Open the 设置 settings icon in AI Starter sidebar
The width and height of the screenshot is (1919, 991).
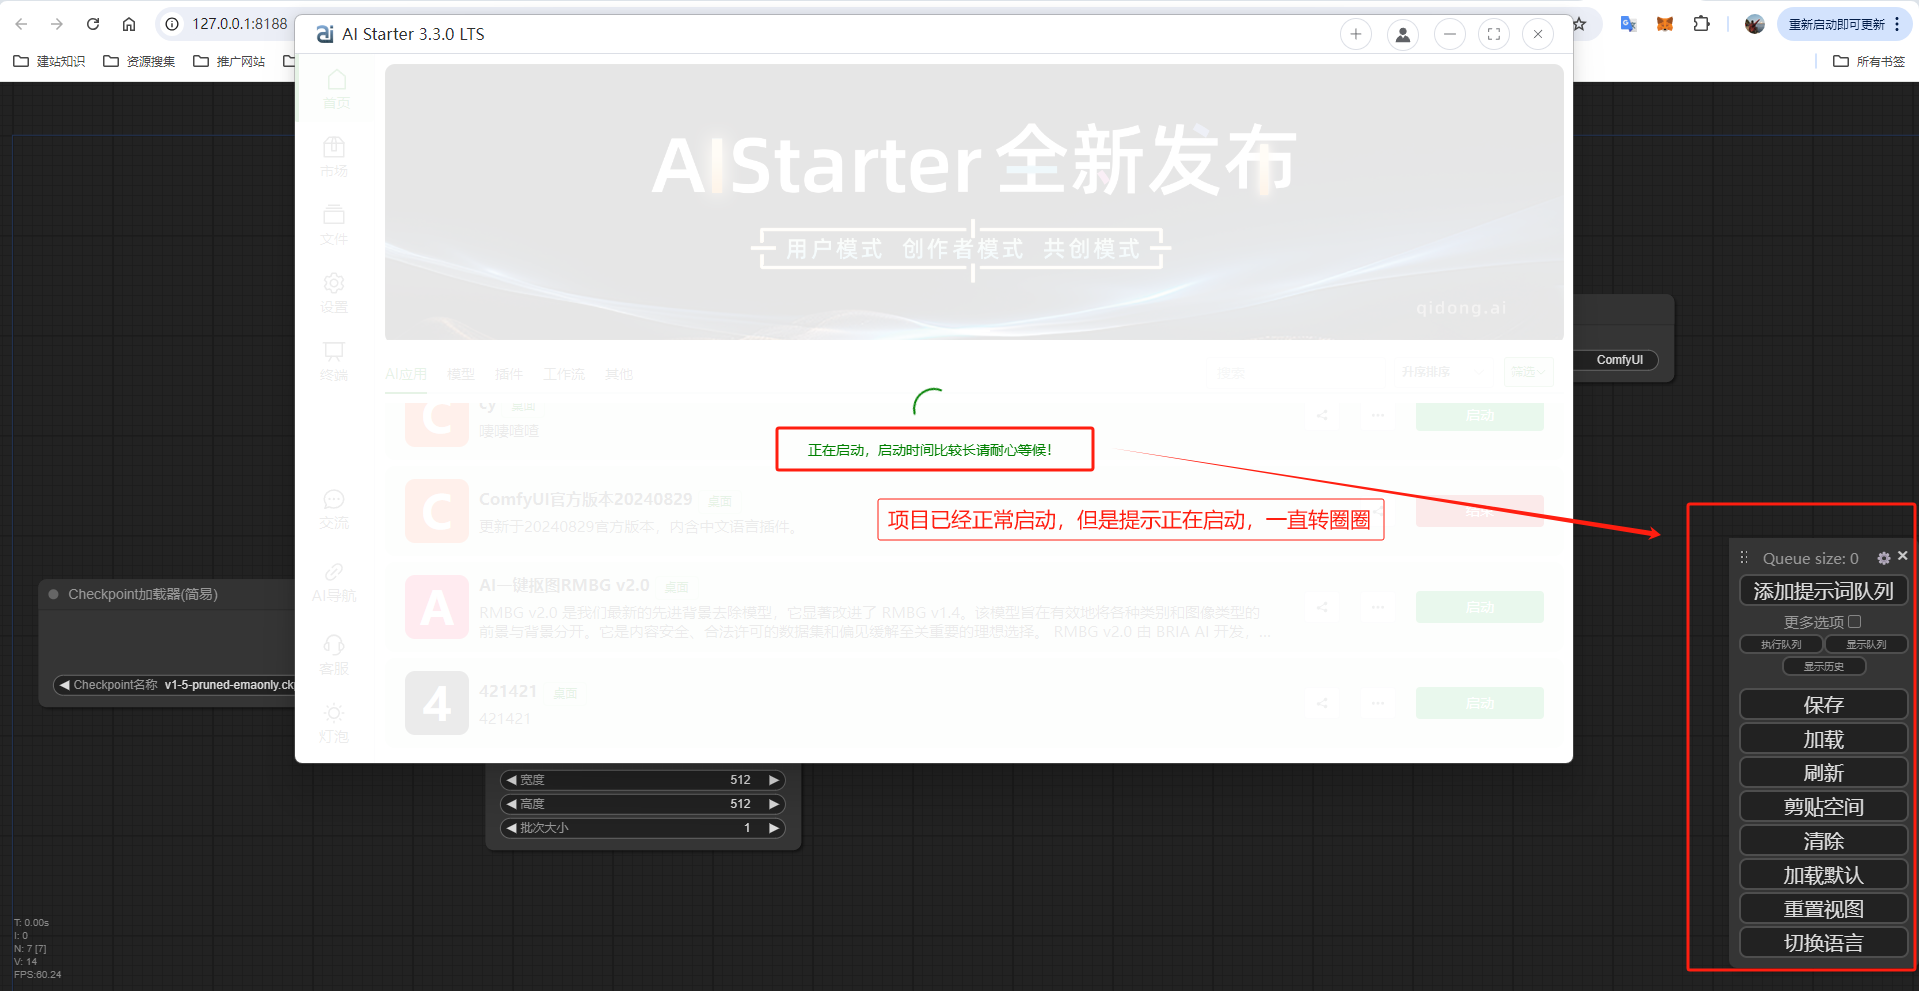(x=334, y=283)
